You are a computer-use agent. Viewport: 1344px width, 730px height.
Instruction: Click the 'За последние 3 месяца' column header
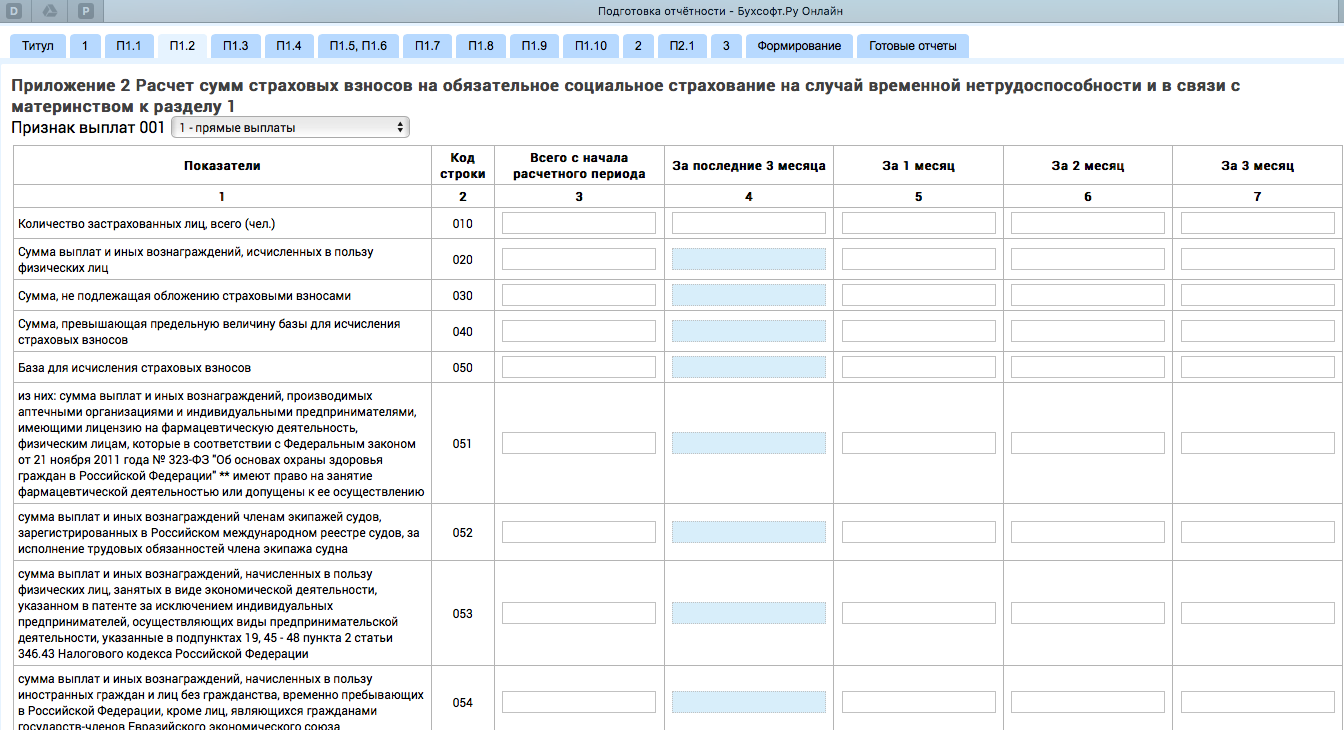tap(749, 166)
